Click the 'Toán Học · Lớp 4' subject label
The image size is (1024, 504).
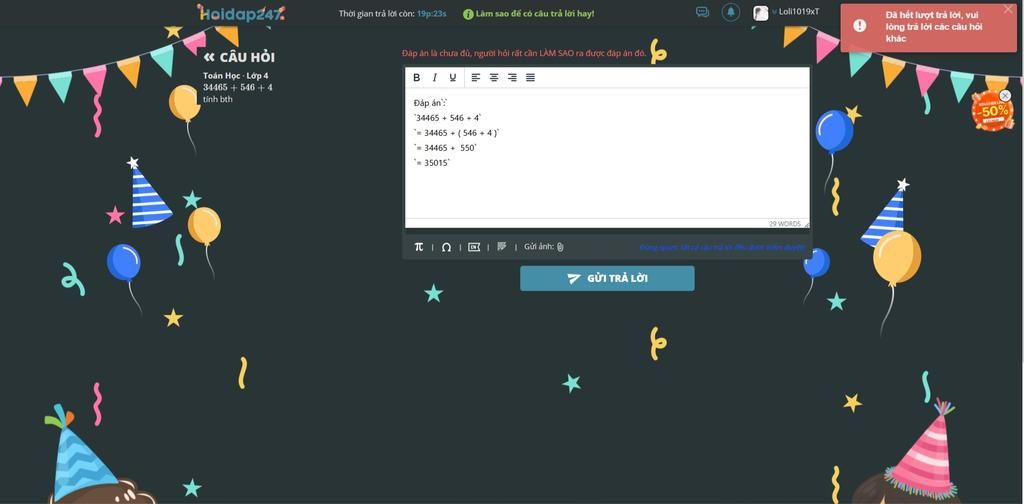point(236,76)
